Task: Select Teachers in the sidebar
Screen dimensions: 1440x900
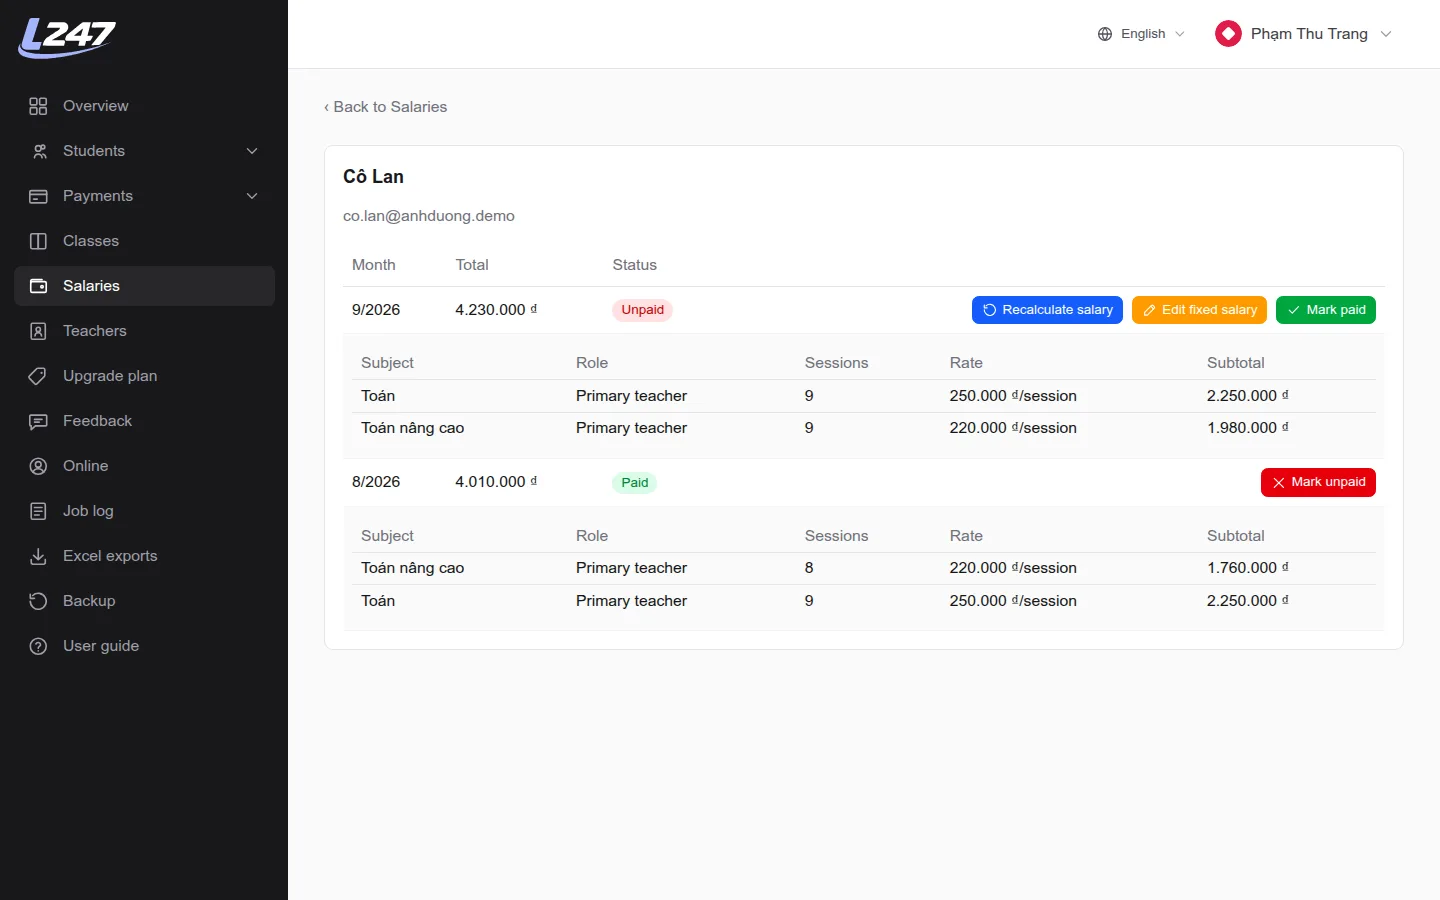Action: click(x=145, y=331)
